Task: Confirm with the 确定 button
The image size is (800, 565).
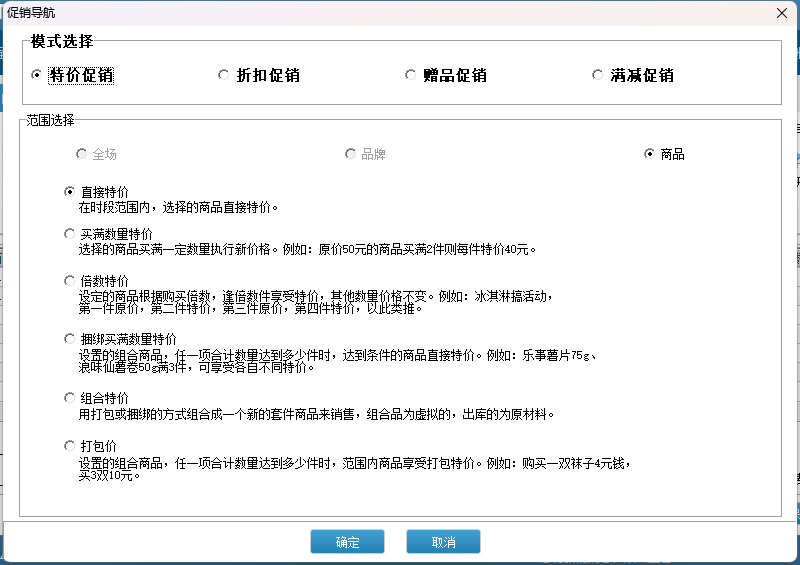Action: pyautogui.click(x=347, y=541)
